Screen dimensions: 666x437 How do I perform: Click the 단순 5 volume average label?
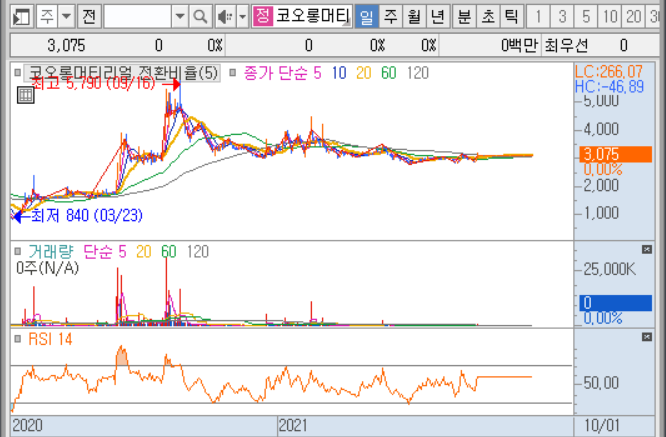point(105,252)
